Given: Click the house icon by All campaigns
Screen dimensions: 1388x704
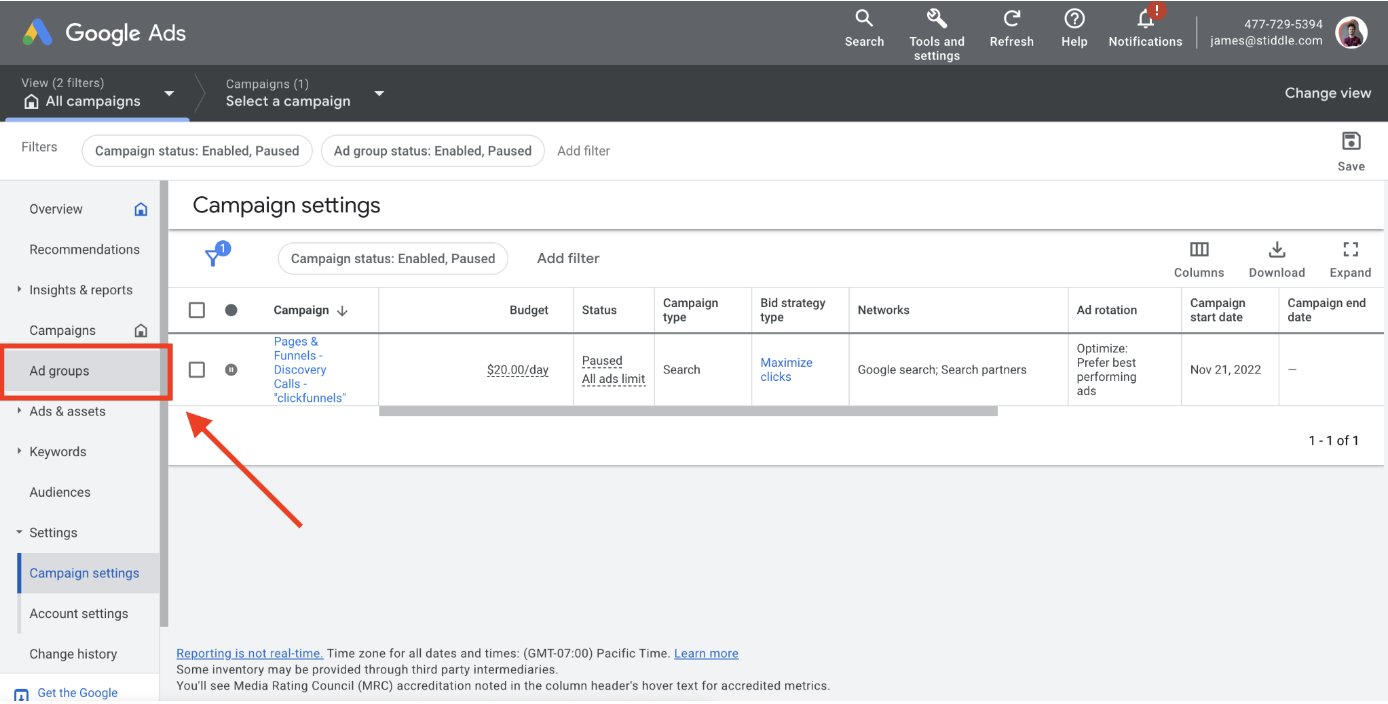Looking at the screenshot, I should point(31,102).
